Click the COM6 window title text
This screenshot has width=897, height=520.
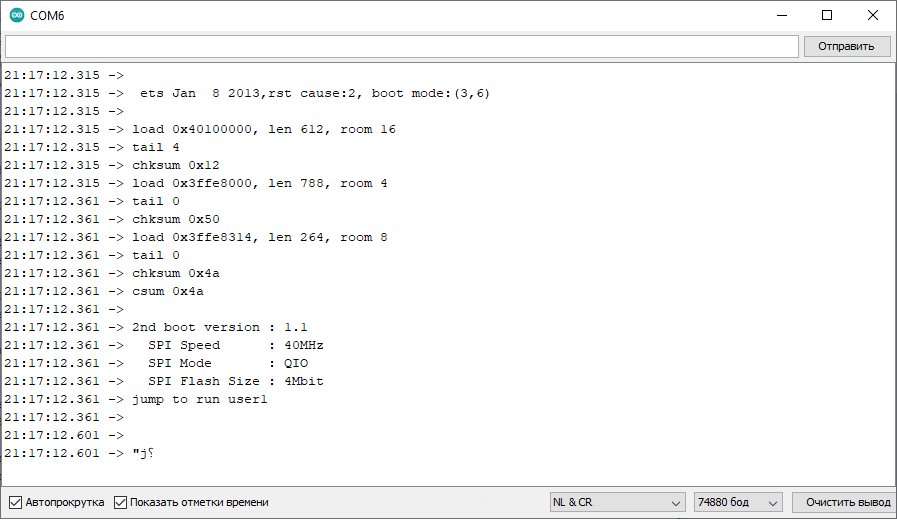pos(48,16)
